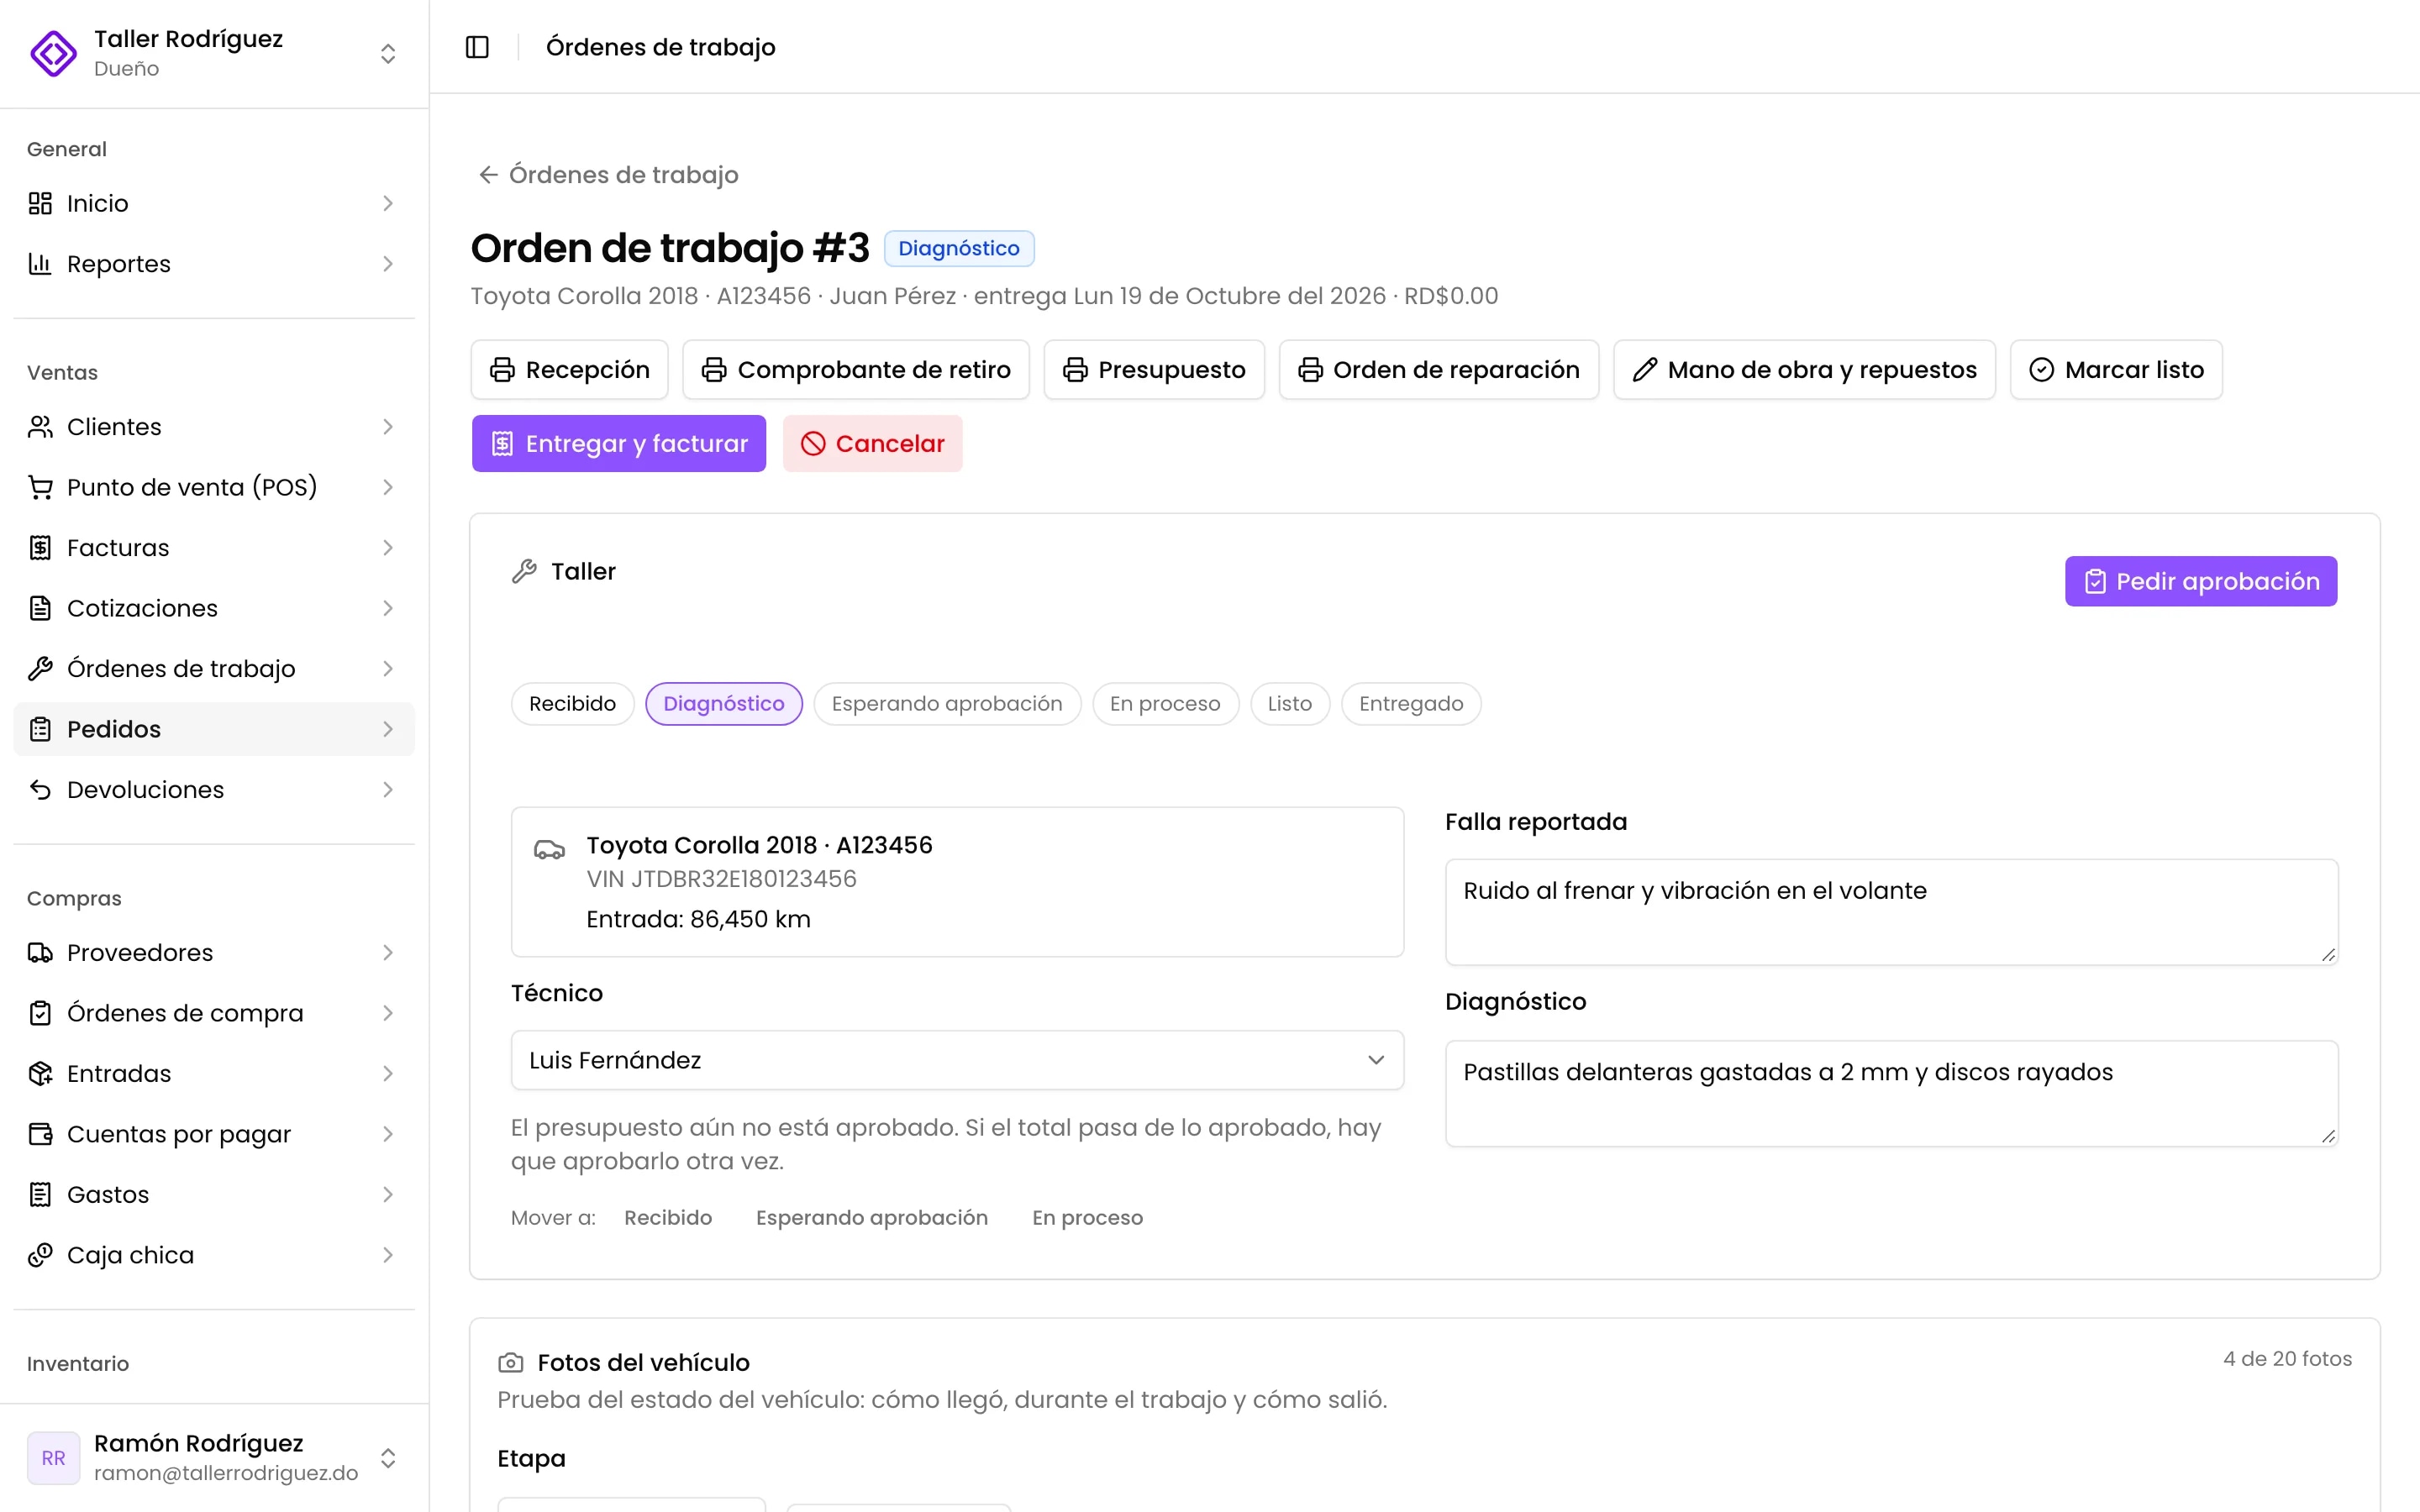Click the Órdenes de trabajo wrench icon
Screen dimensions: 2420x1512
(40, 669)
